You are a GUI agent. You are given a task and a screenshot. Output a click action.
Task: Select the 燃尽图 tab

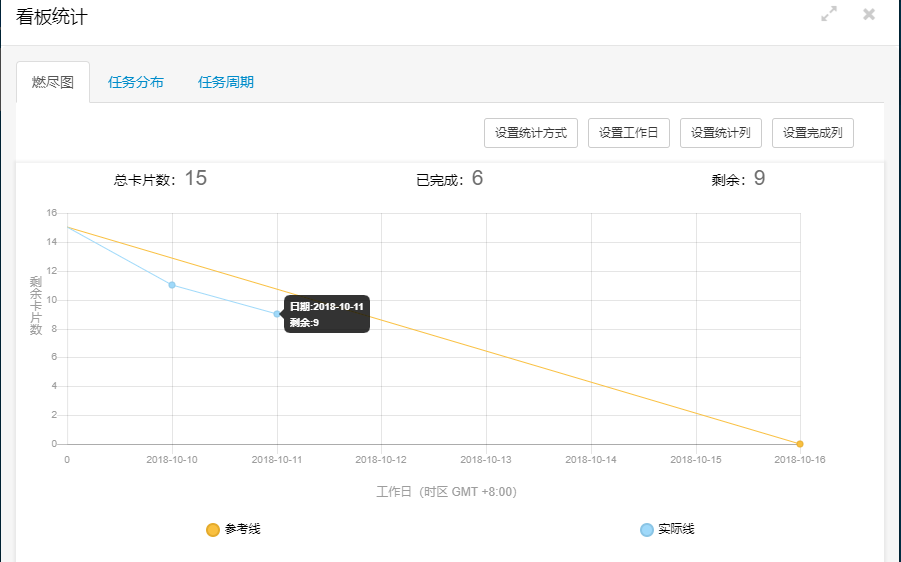53,82
